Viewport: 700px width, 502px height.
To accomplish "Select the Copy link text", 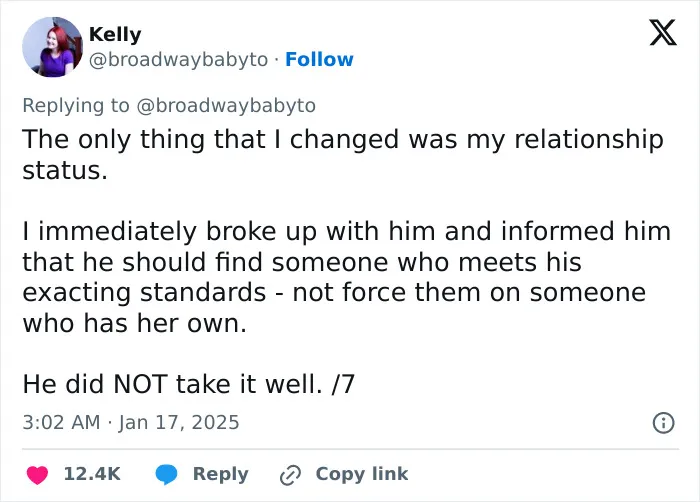I will pyautogui.click(x=362, y=474).
